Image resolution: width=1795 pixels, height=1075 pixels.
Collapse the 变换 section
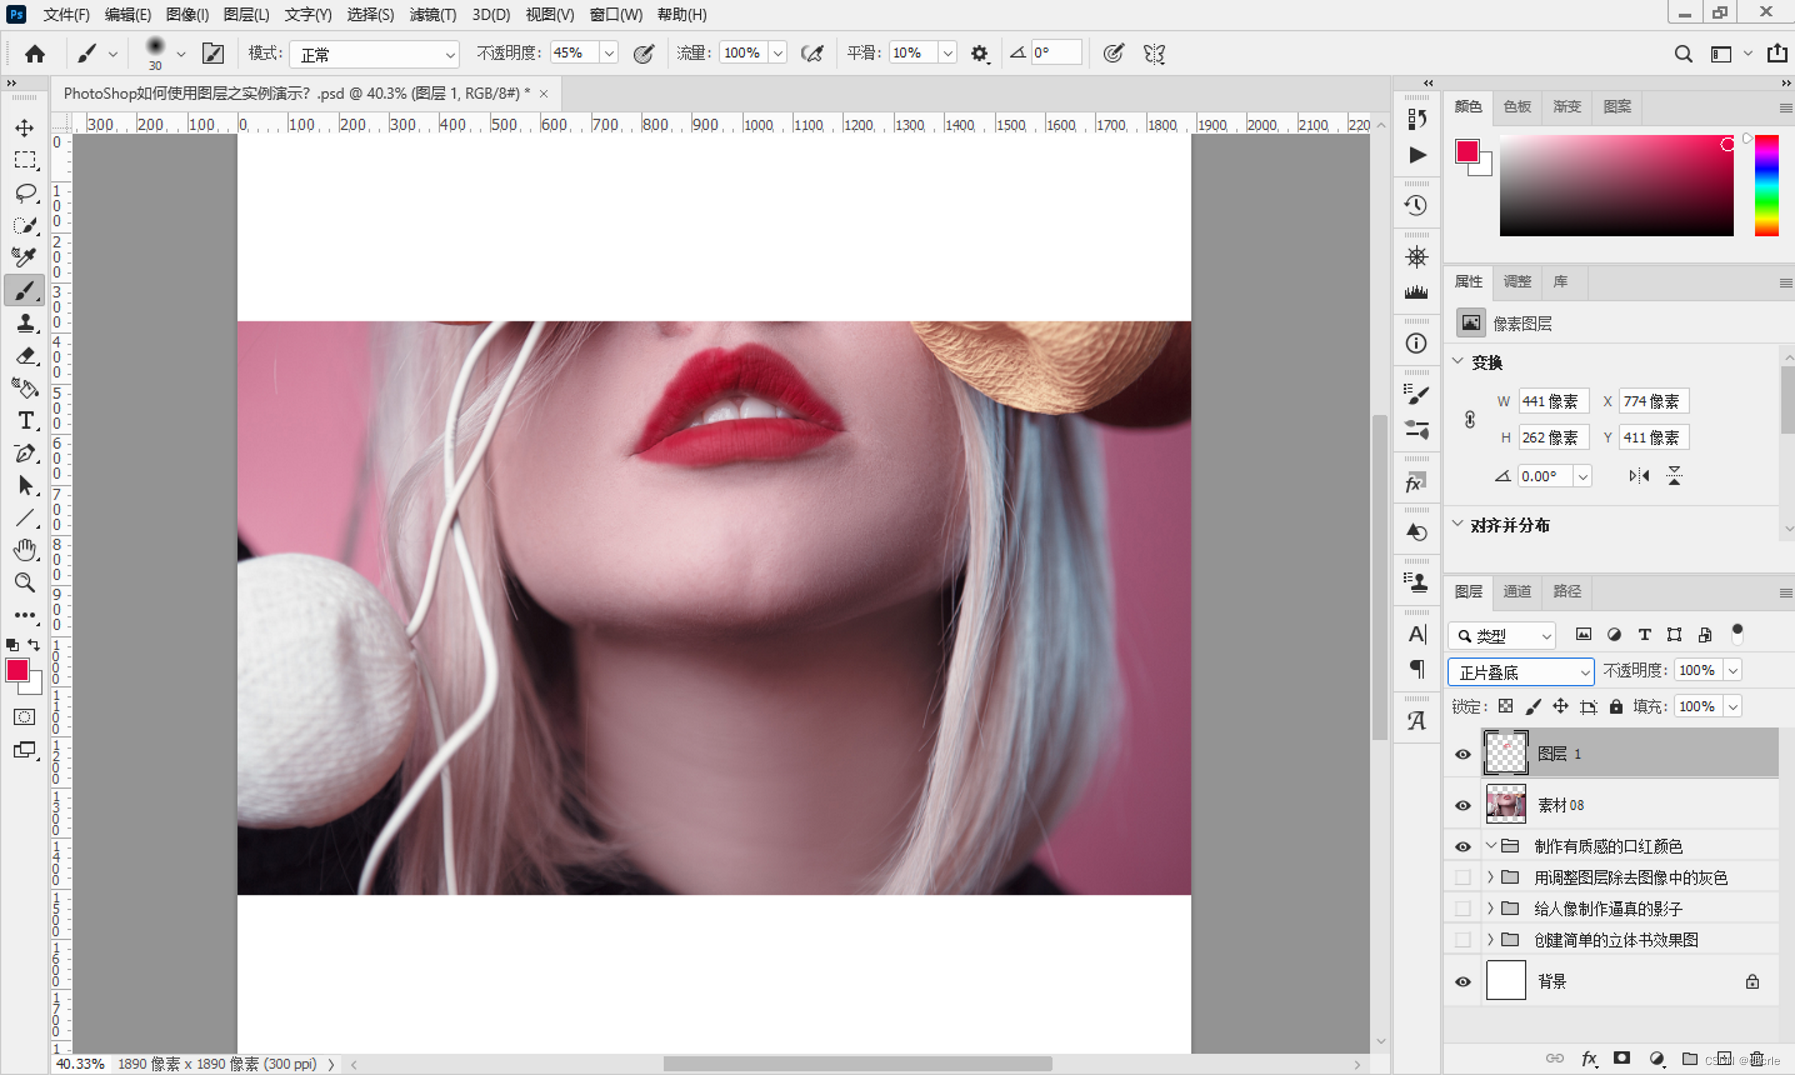coord(1458,362)
